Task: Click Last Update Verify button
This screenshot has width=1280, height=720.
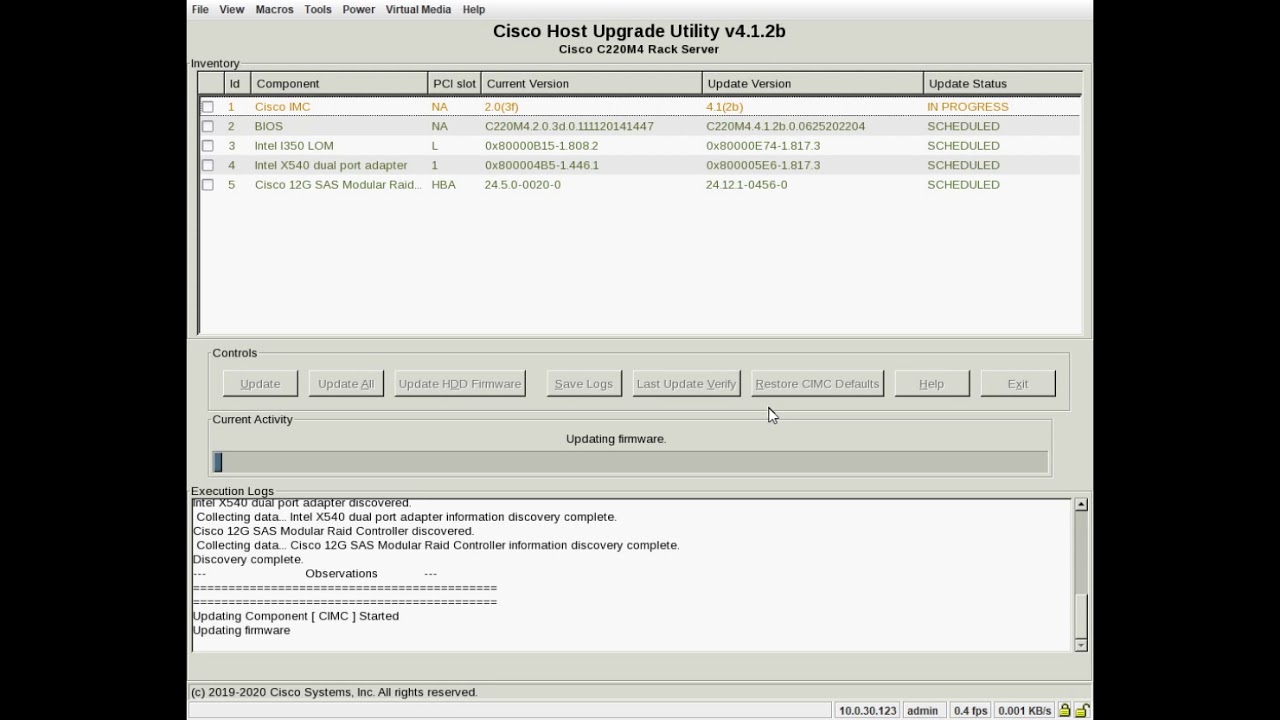Action: tap(686, 384)
